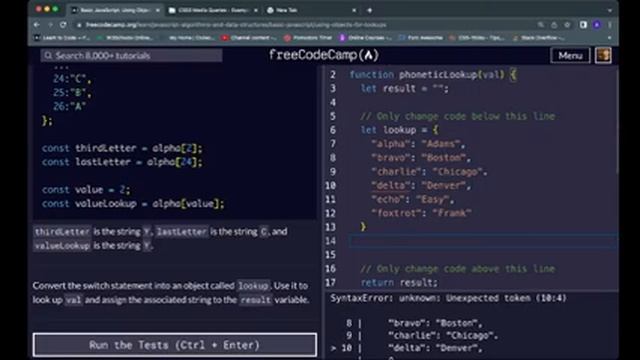The height and width of the screenshot is (360, 640).
Task: Switch to the CSS3 Media Queries tab
Action: (212, 10)
